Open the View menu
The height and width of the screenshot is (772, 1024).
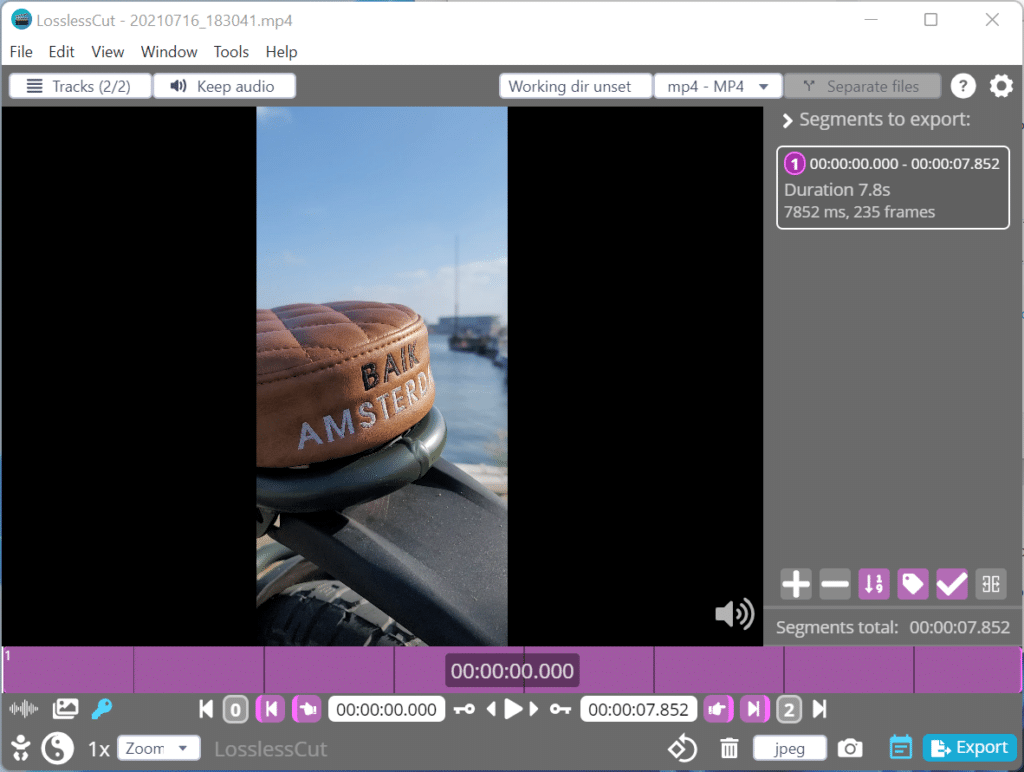108,52
